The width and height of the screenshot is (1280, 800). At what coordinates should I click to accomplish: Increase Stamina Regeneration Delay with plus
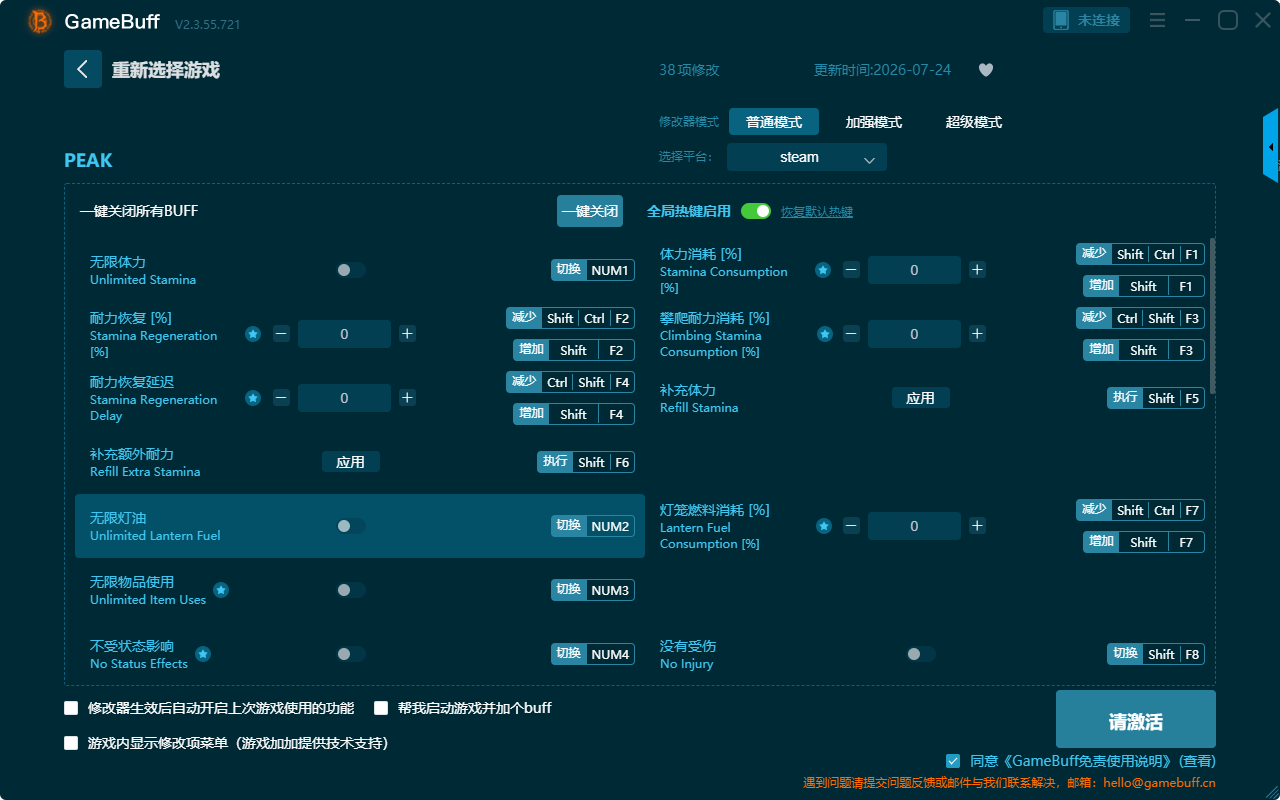coord(407,398)
